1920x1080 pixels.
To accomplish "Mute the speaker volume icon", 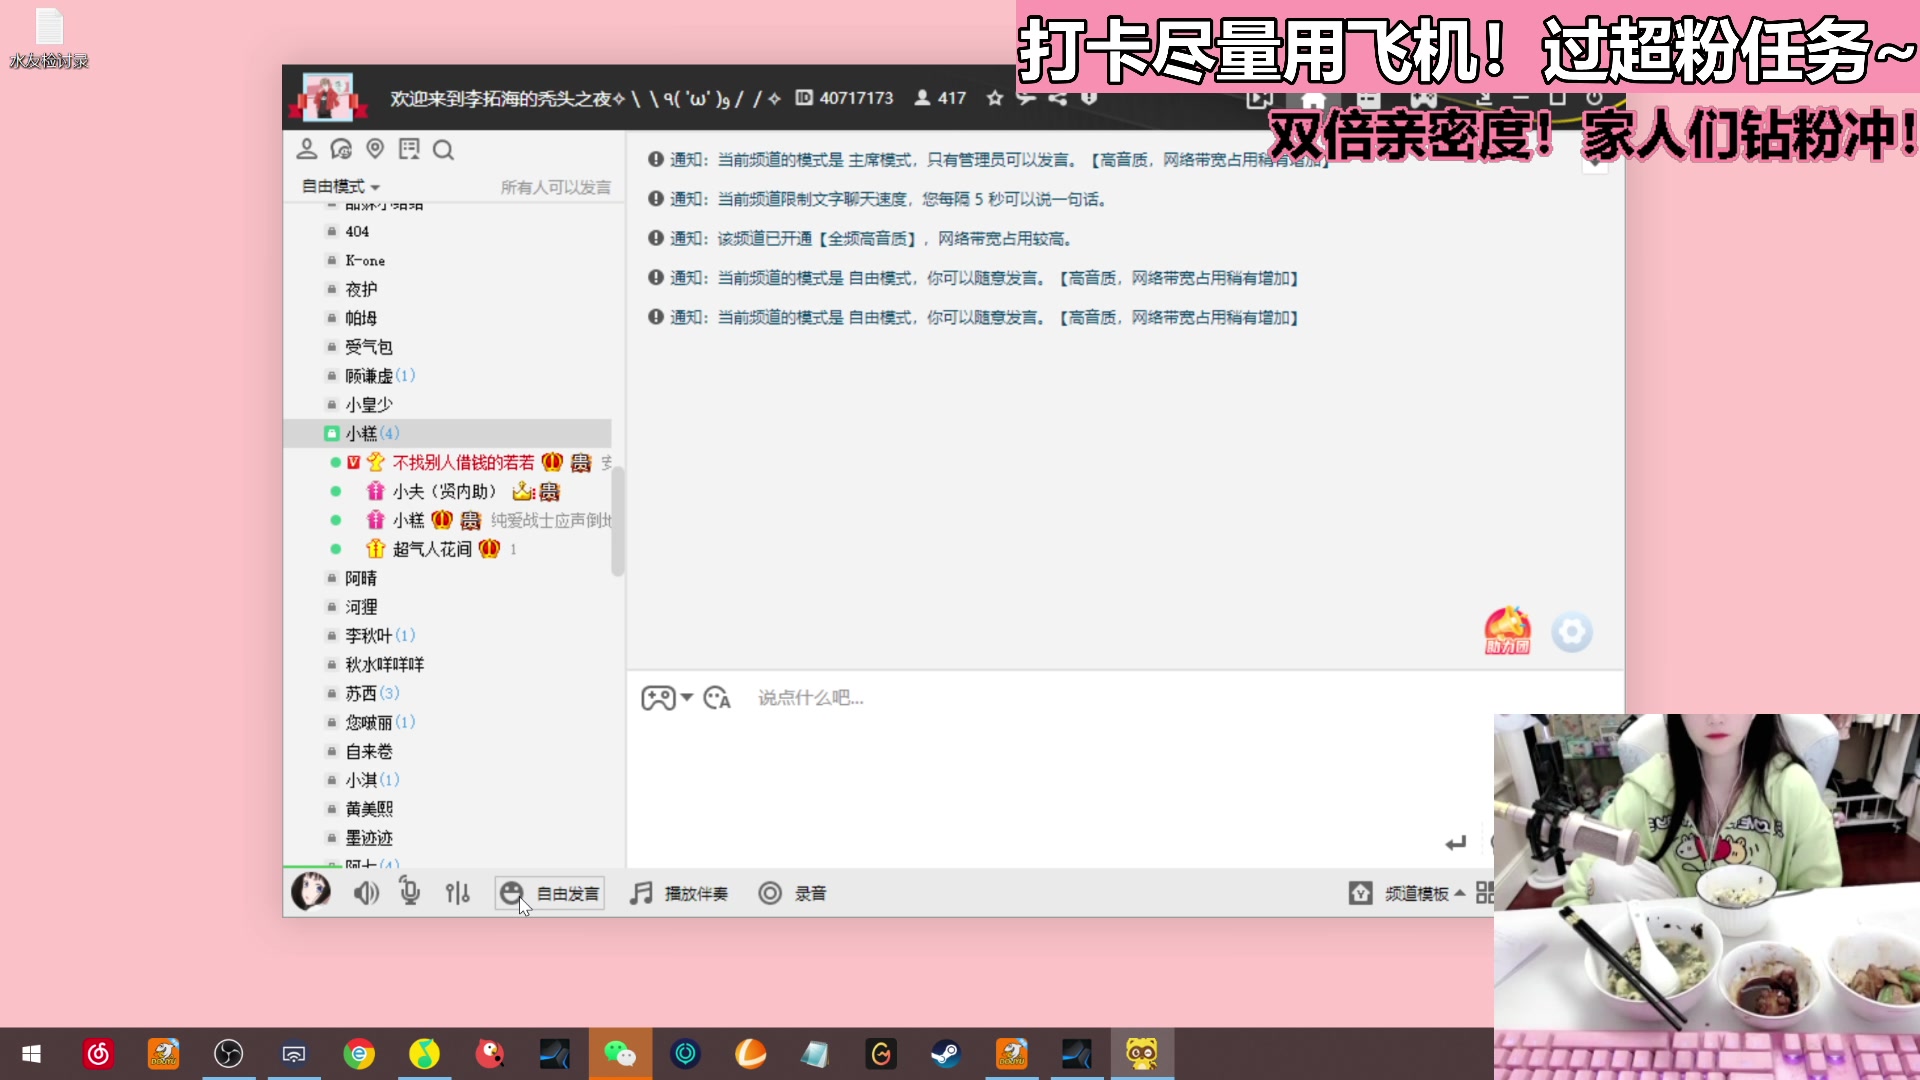I will tap(366, 892).
